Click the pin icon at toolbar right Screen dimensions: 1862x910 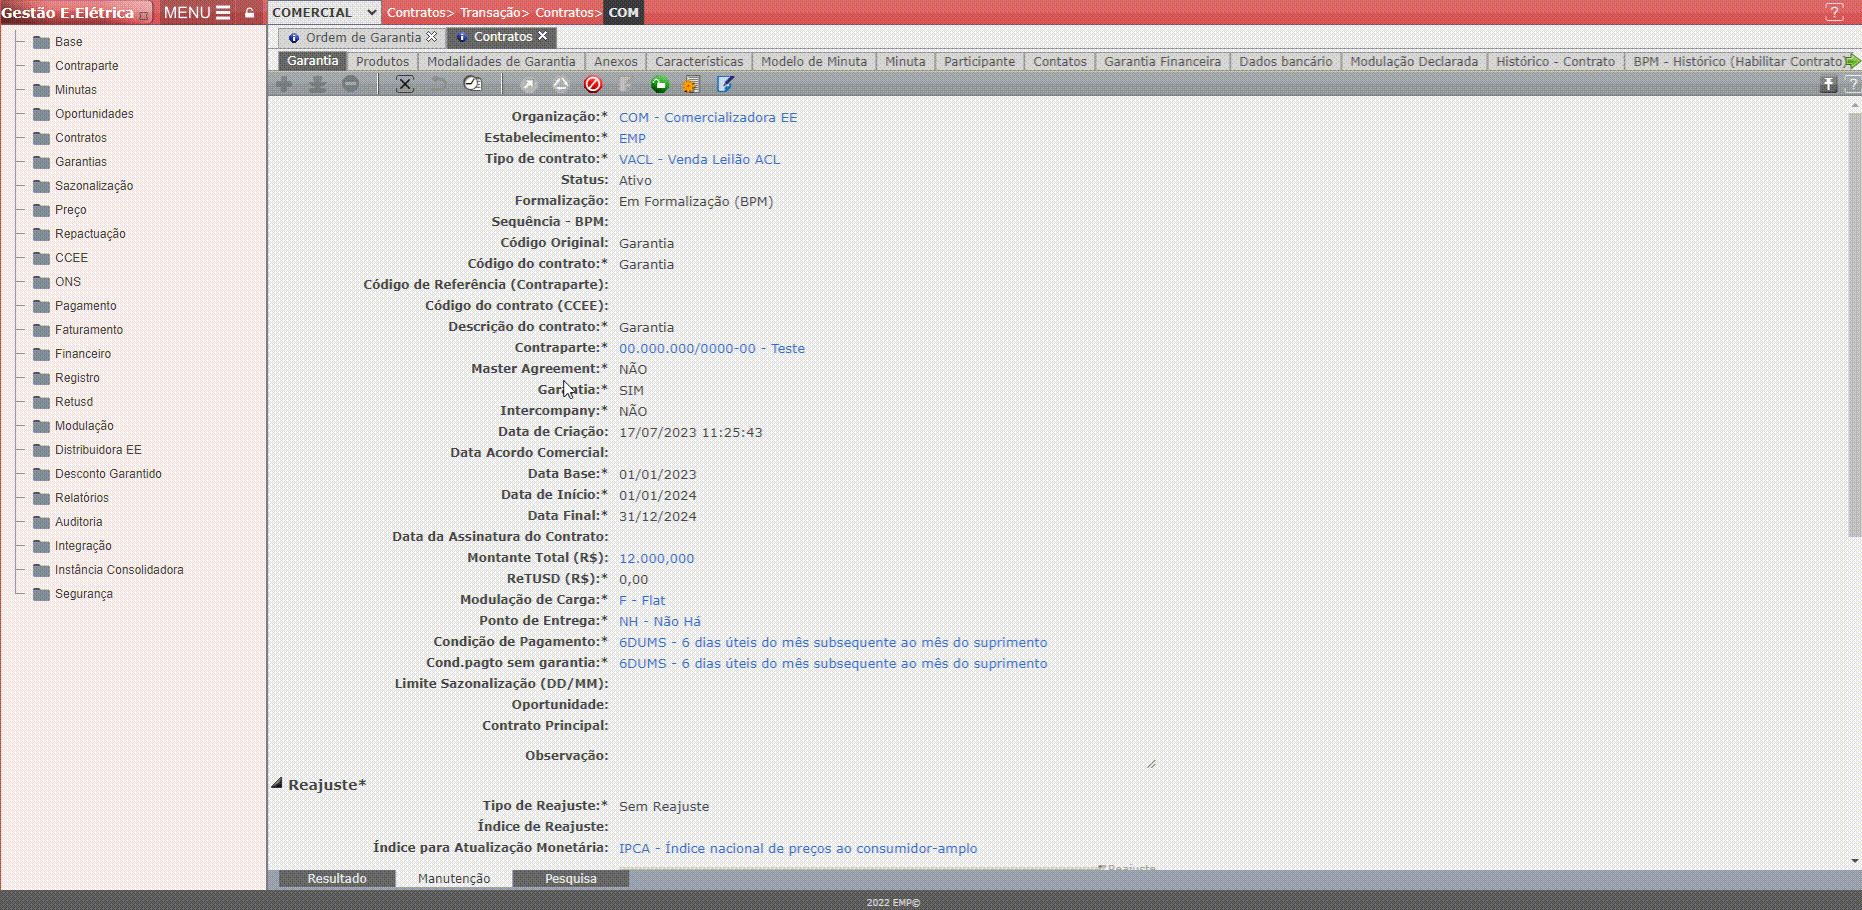point(1828,85)
